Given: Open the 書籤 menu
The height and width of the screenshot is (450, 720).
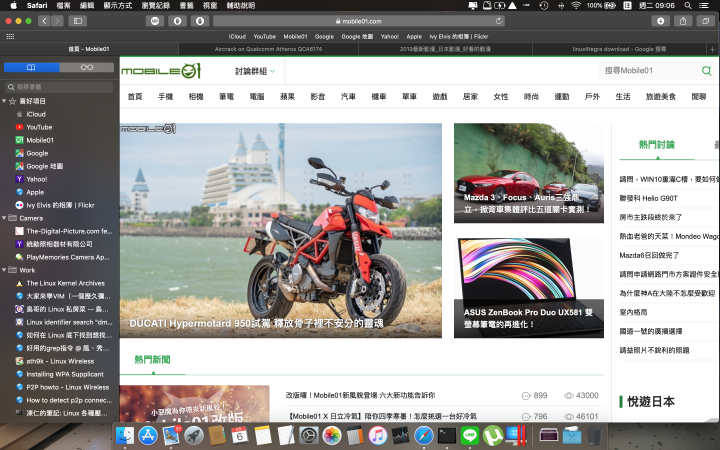Looking at the screenshot, I should point(186,6).
